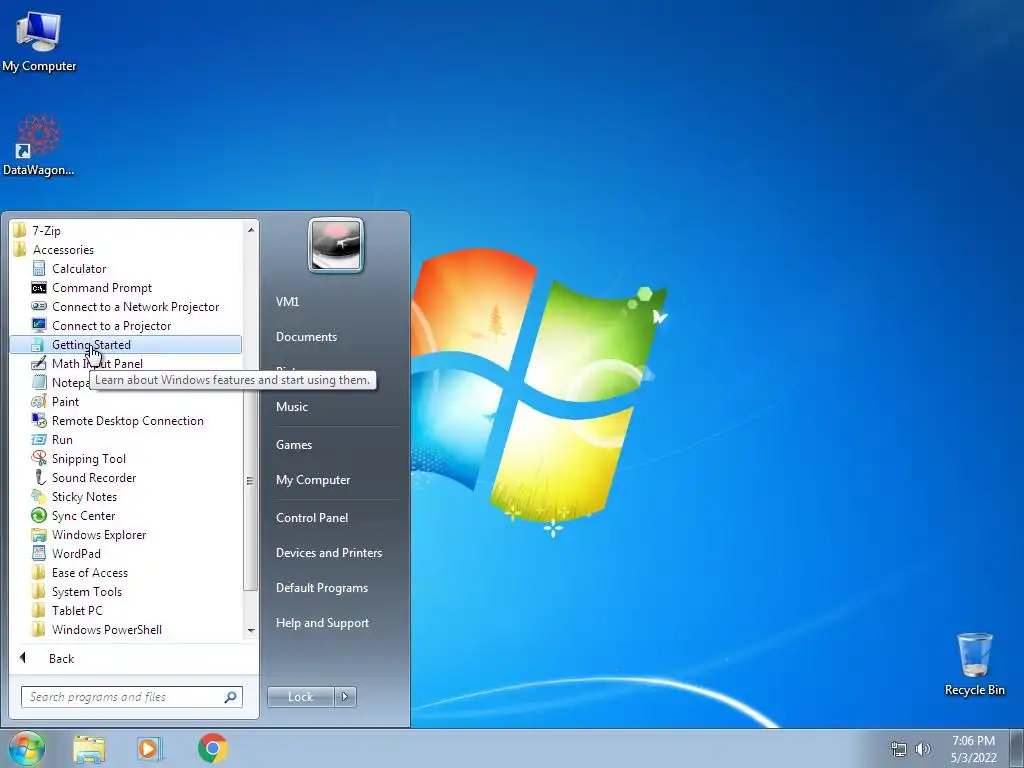Launch Command Prompt from its icon
The image size is (1024, 768).
pos(39,287)
